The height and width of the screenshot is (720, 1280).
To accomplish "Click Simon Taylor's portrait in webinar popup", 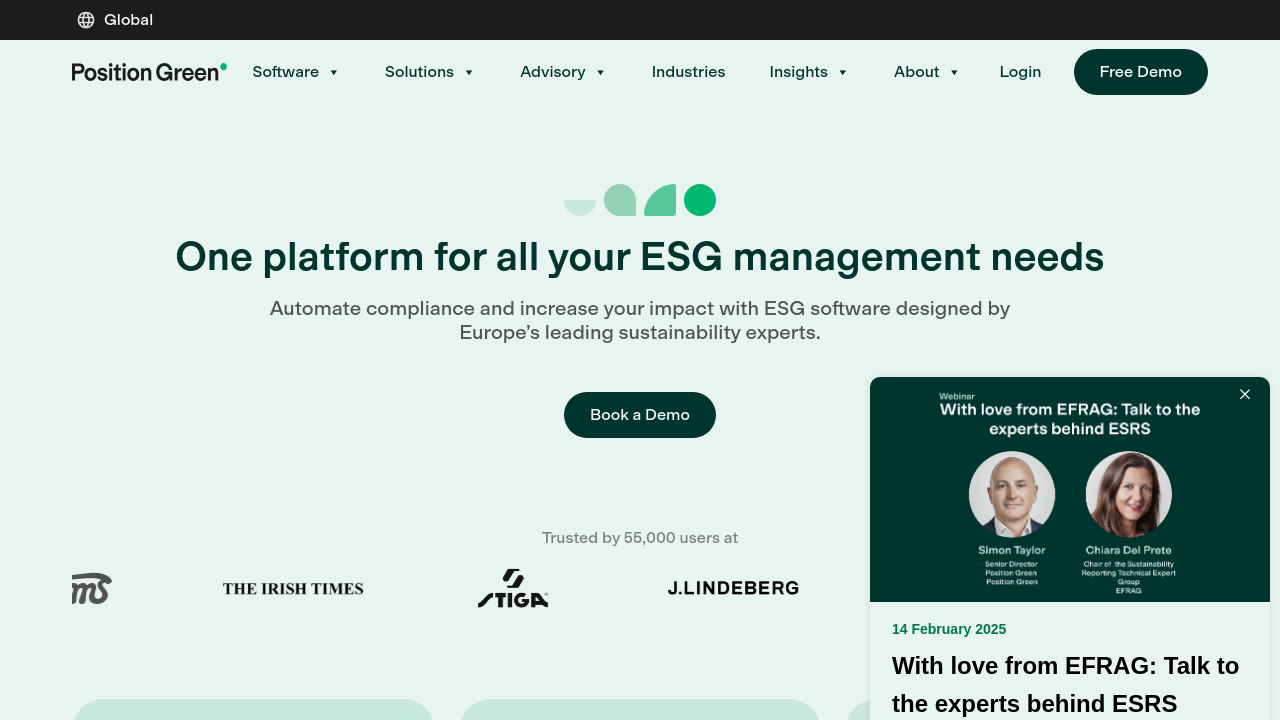I will (1012, 494).
